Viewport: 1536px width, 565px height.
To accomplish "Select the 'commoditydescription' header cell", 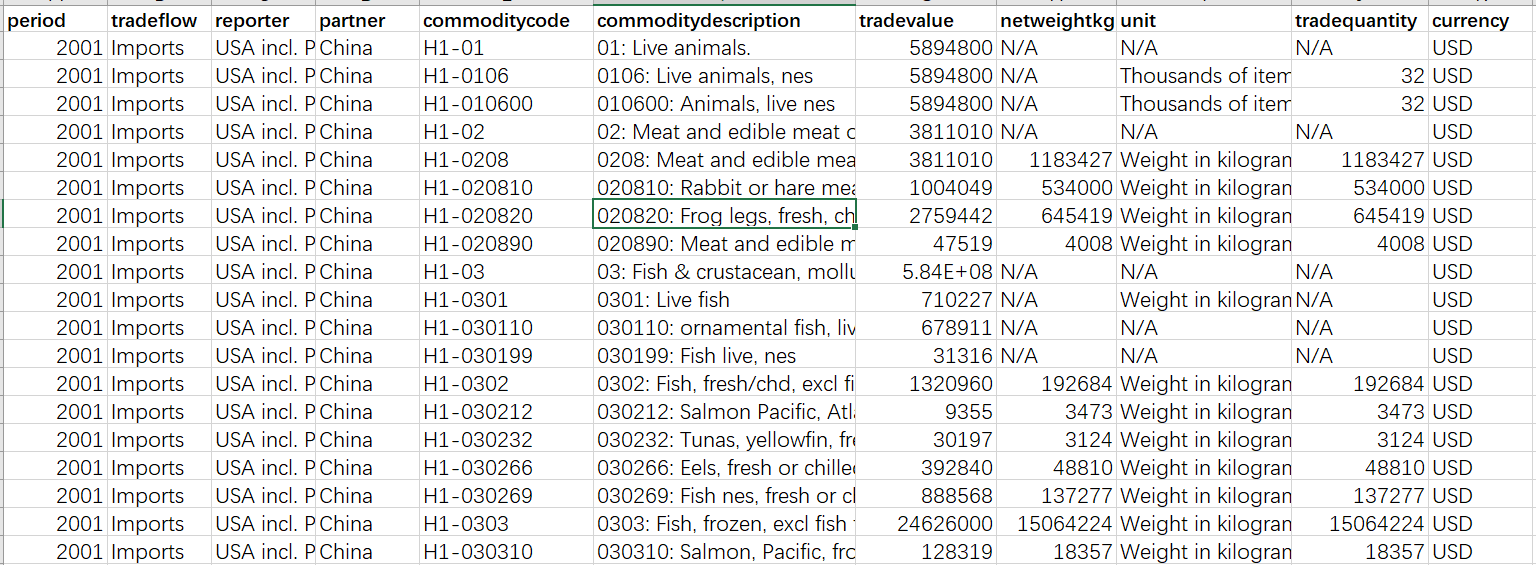I will 724,21.
